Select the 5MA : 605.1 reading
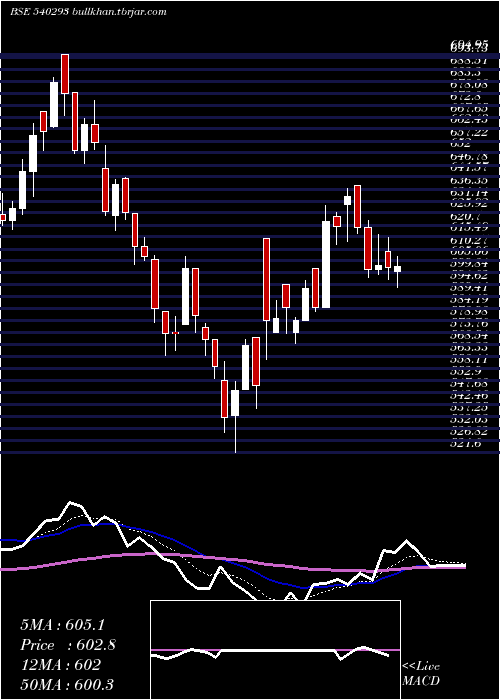 (x=62, y=625)
